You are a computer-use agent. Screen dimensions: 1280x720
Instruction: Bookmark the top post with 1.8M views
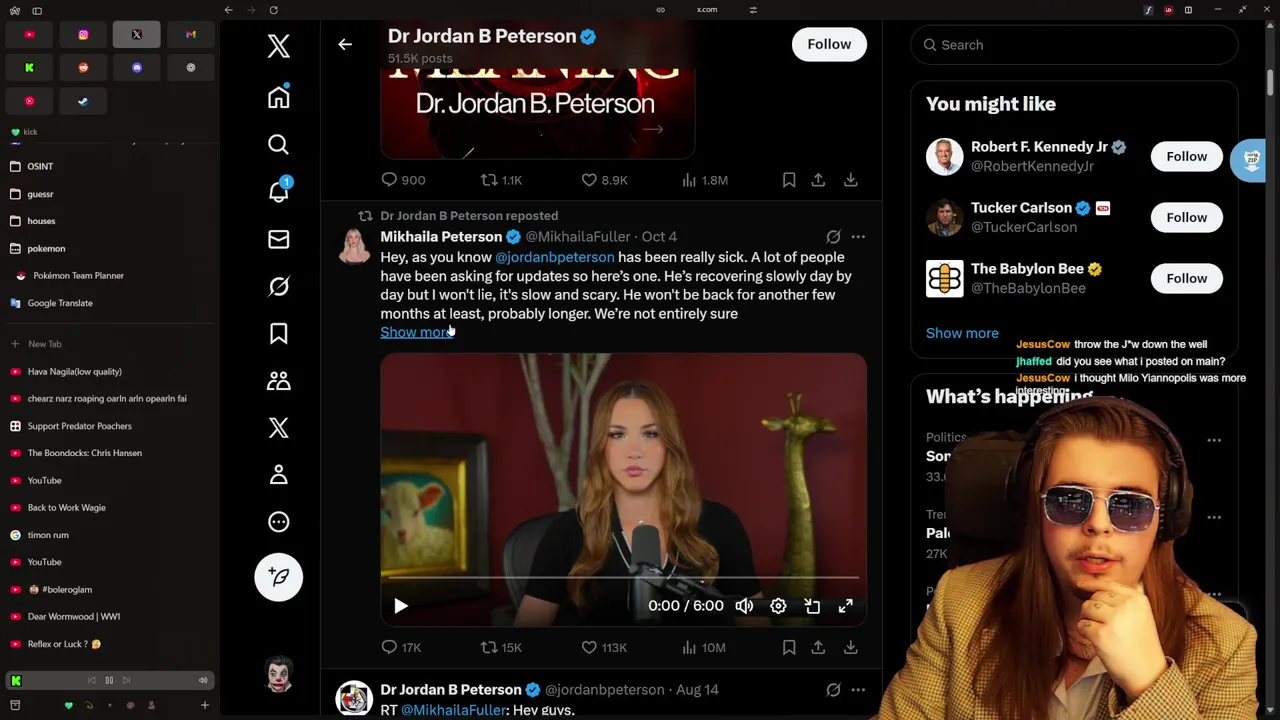(x=789, y=180)
